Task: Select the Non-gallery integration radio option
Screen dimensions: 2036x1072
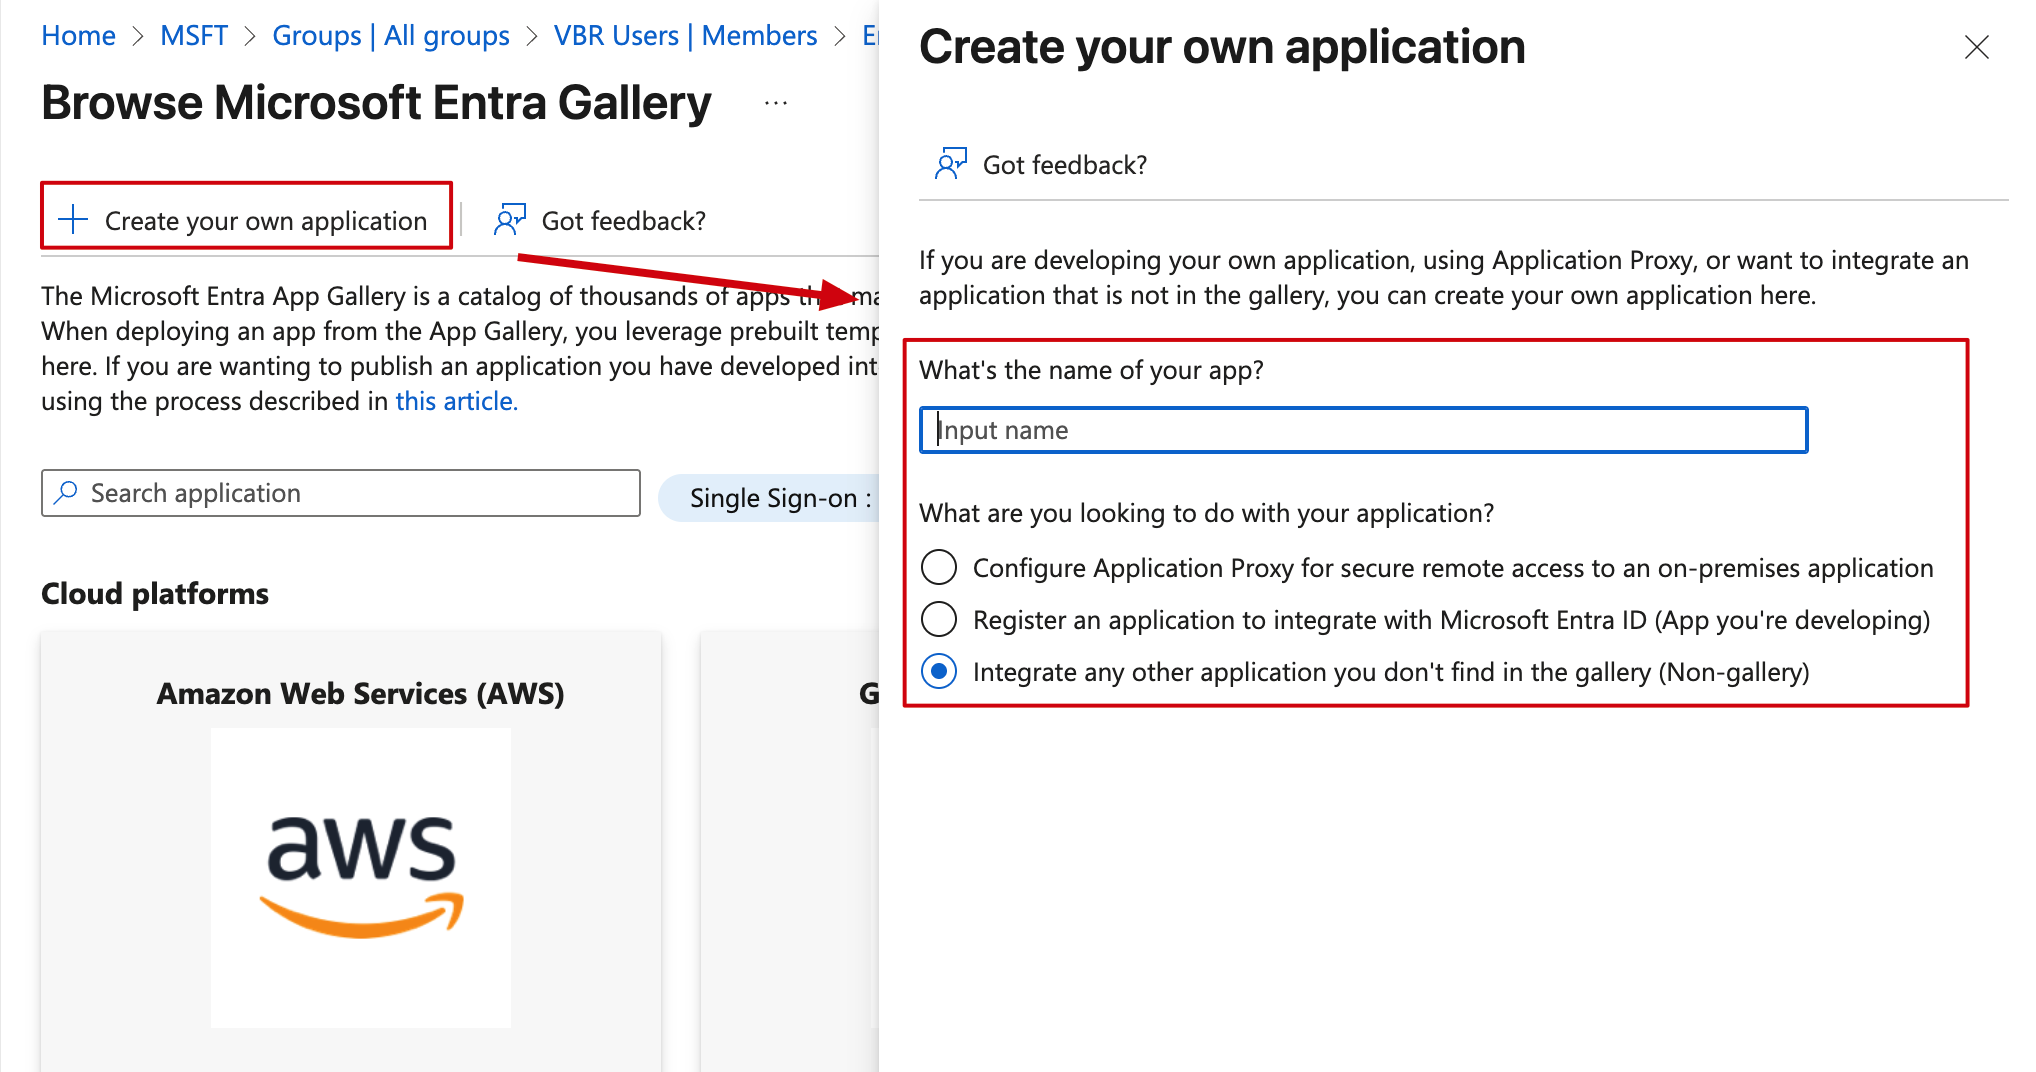Action: click(x=939, y=671)
